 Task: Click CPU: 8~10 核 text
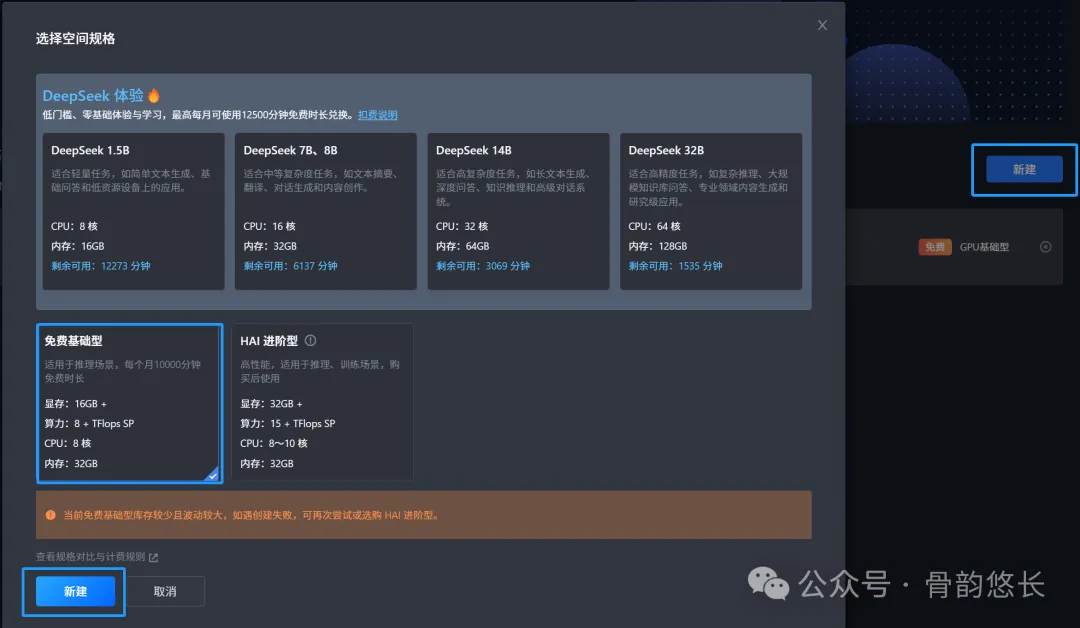[274, 443]
